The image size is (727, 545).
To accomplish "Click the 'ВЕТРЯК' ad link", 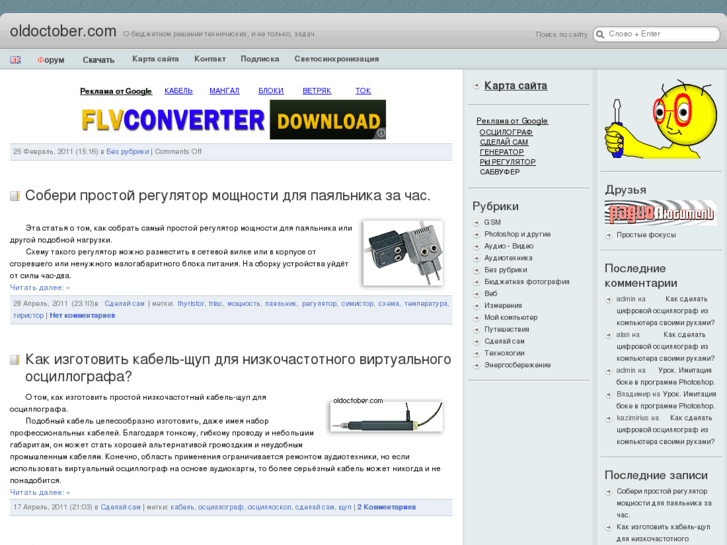I will pyautogui.click(x=317, y=91).
